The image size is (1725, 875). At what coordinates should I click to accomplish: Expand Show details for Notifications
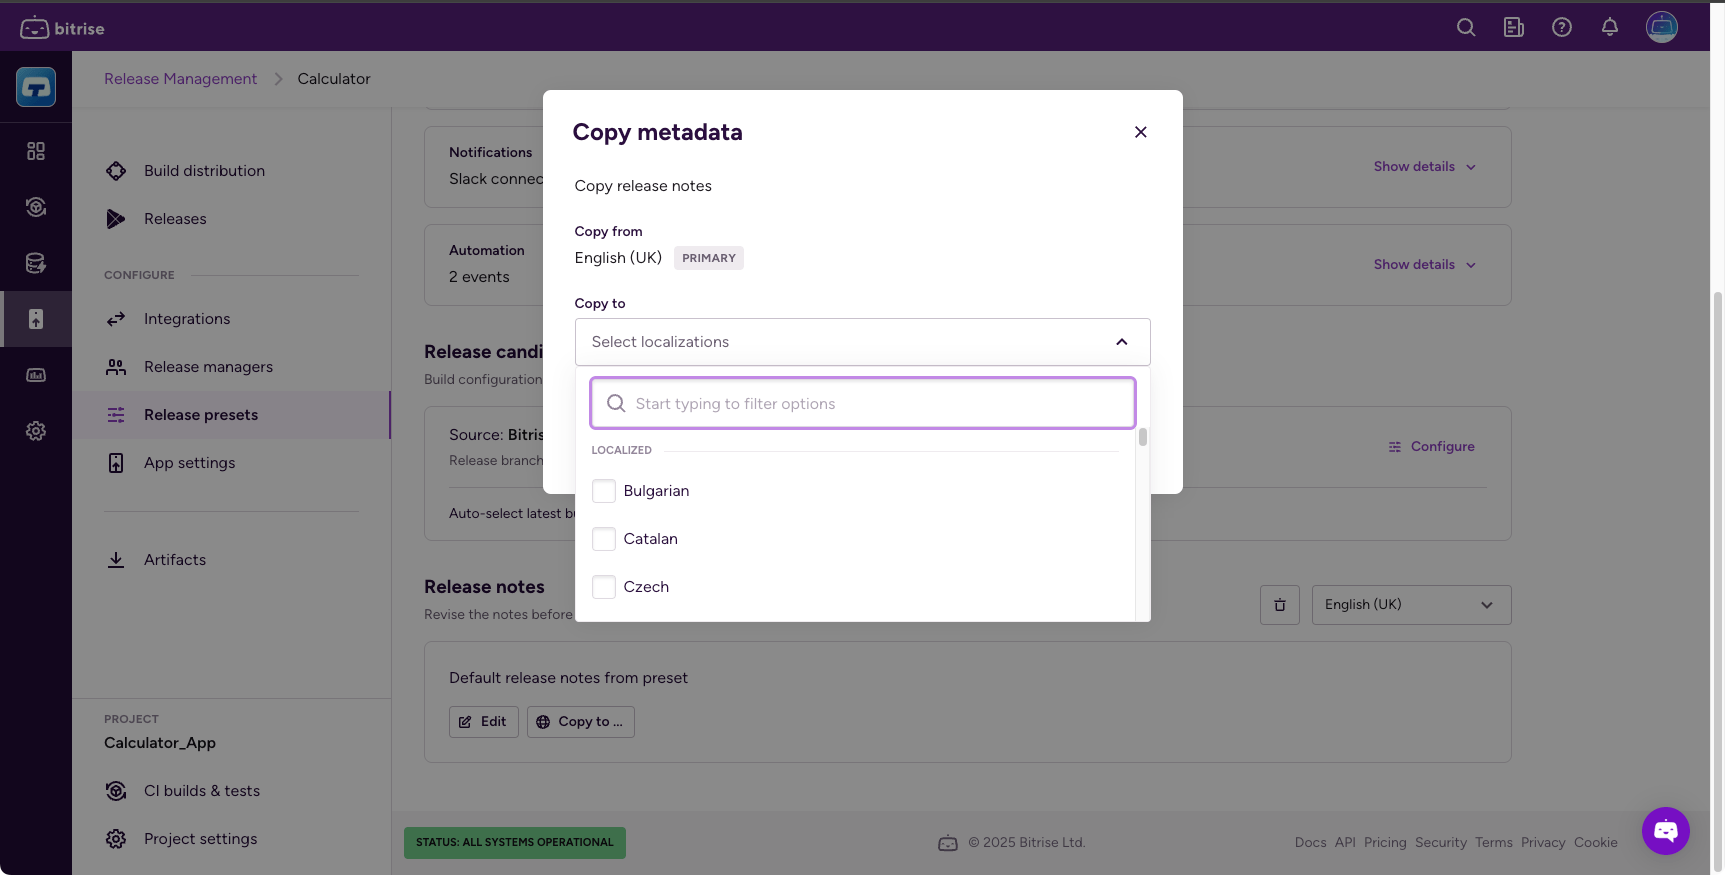tap(1424, 167)
